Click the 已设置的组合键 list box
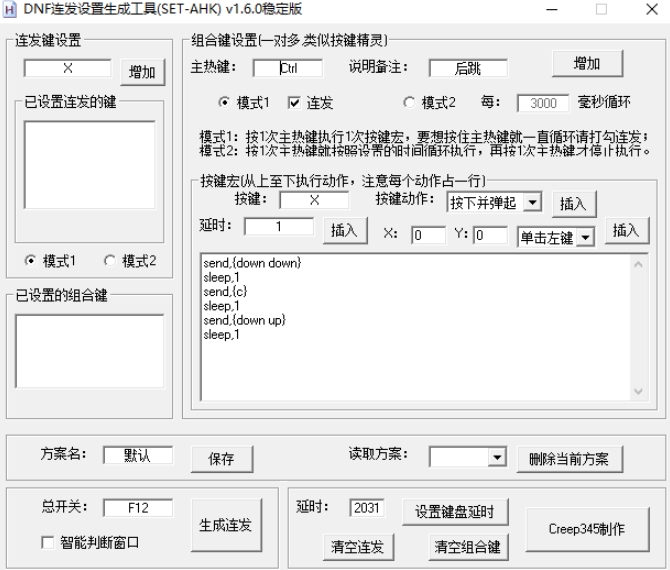The image size is (670, 570). click(x=90, y=351)
